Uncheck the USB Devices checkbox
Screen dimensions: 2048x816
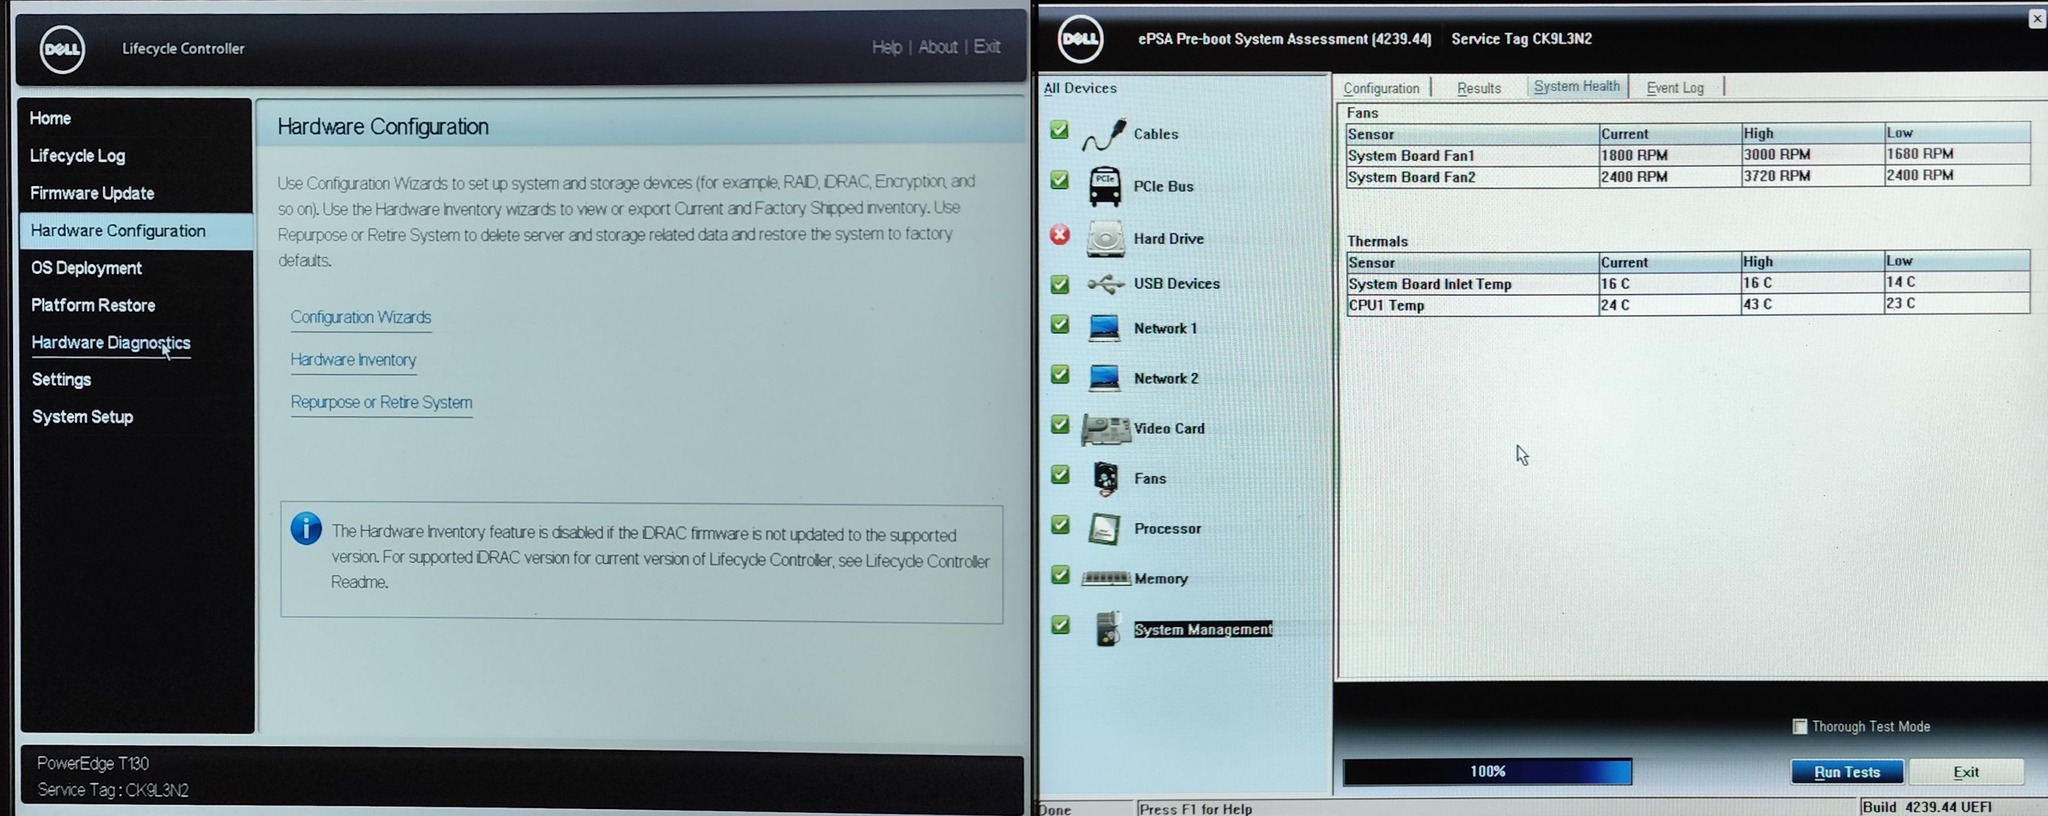click(x=1060, y=284)
